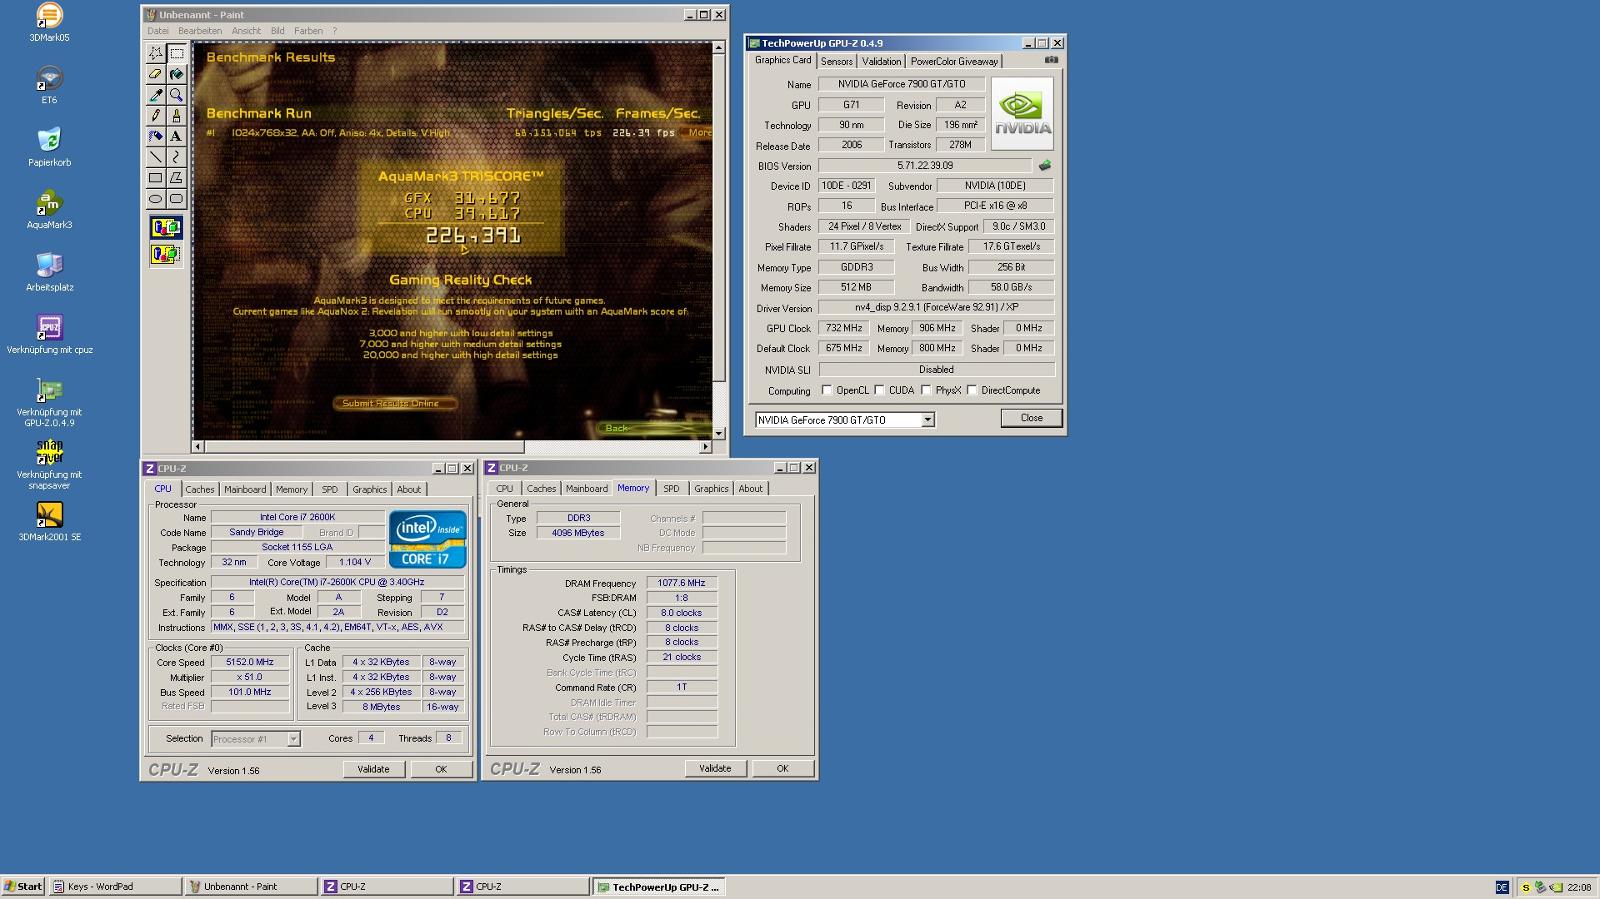
Task: Select the Airbrush spray tool
Action: click(155, 136)
